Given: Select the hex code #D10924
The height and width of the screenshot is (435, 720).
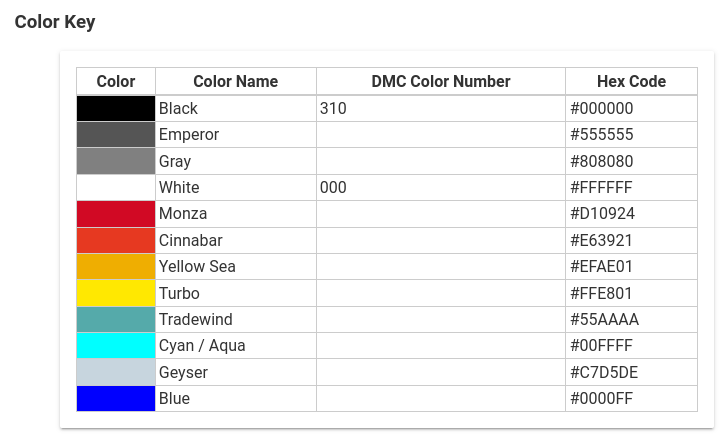Looking at the screenshot, I should (602, 214).
